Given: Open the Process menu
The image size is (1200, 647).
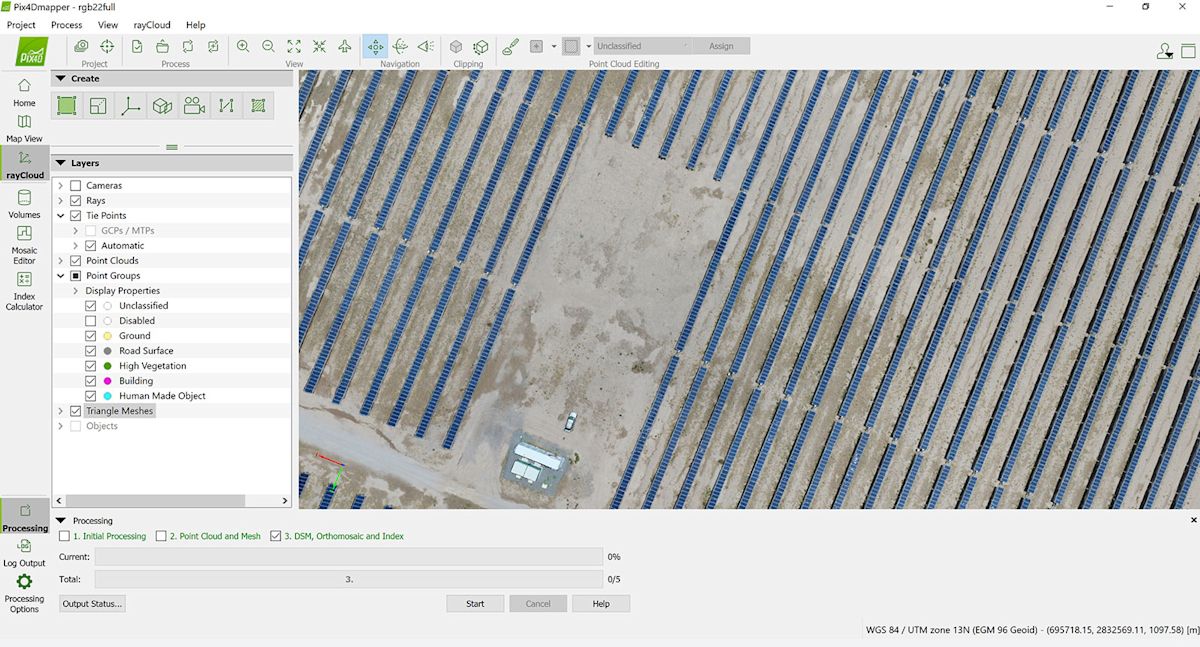Looking at the screenshot, I should 66,25.
